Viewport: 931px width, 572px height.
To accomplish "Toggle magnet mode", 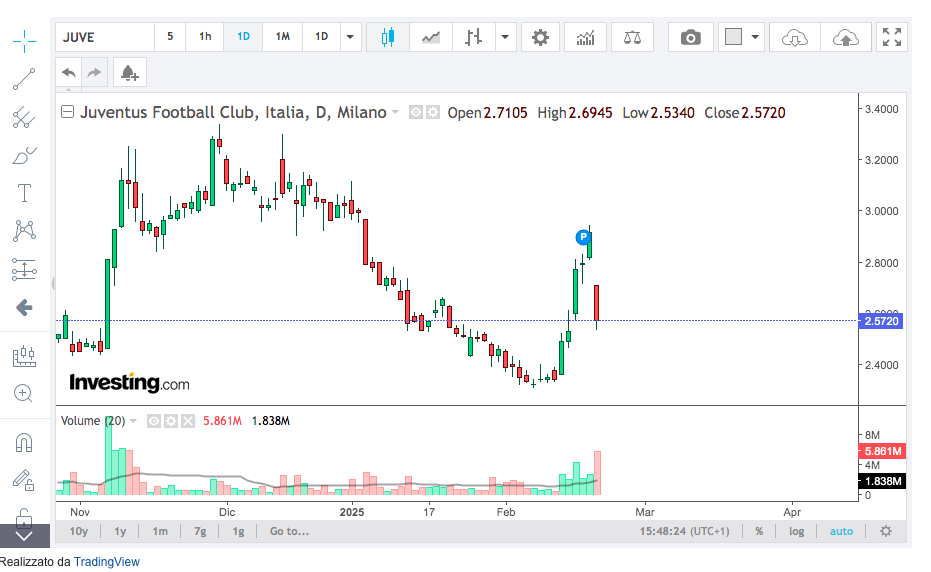I will coord(24,443).
